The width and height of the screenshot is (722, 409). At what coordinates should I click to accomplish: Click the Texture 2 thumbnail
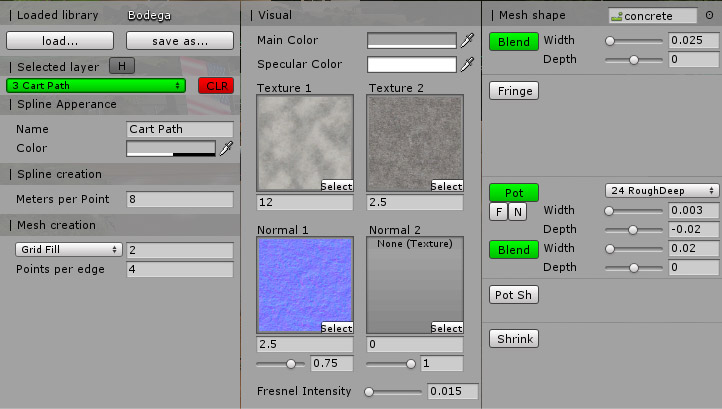point(415,143)
